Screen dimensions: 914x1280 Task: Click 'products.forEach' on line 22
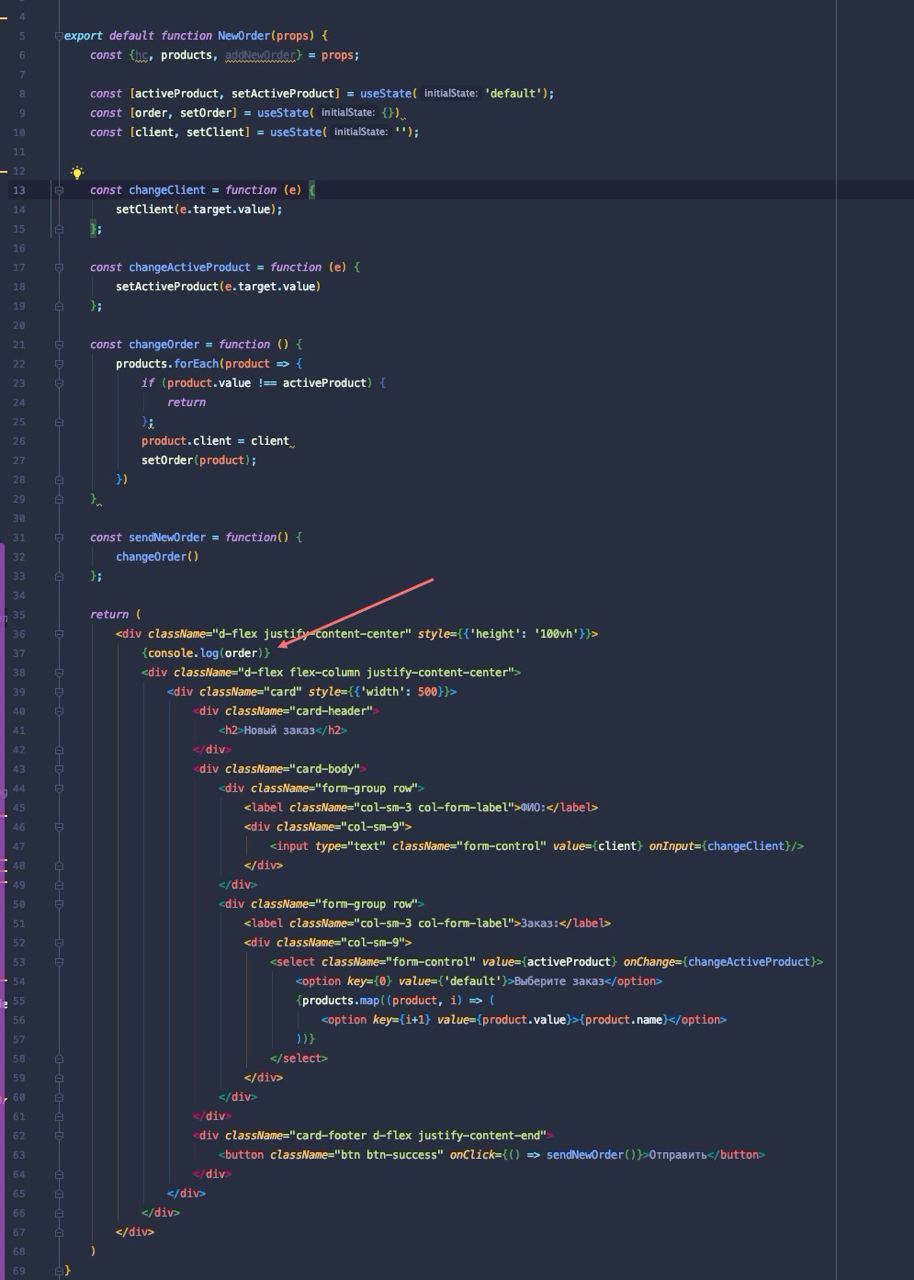coord(166,364)
